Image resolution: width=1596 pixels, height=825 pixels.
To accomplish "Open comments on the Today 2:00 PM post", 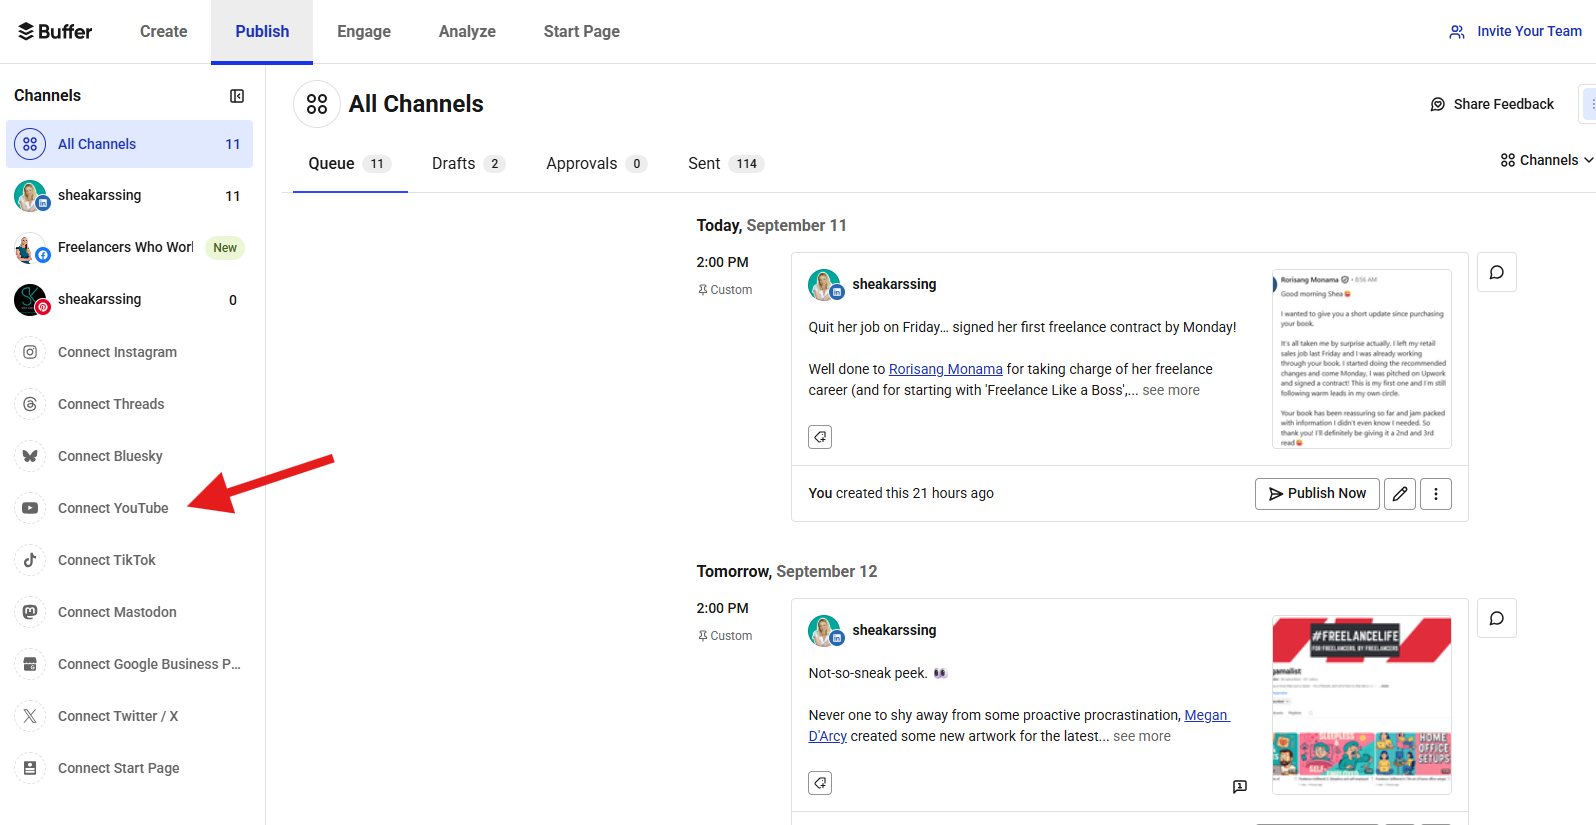I will coord(1497,272).
